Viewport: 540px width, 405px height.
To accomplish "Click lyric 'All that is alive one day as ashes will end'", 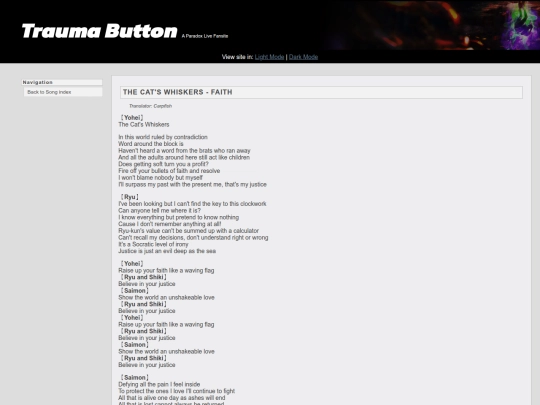I will (x=172, y=398).
